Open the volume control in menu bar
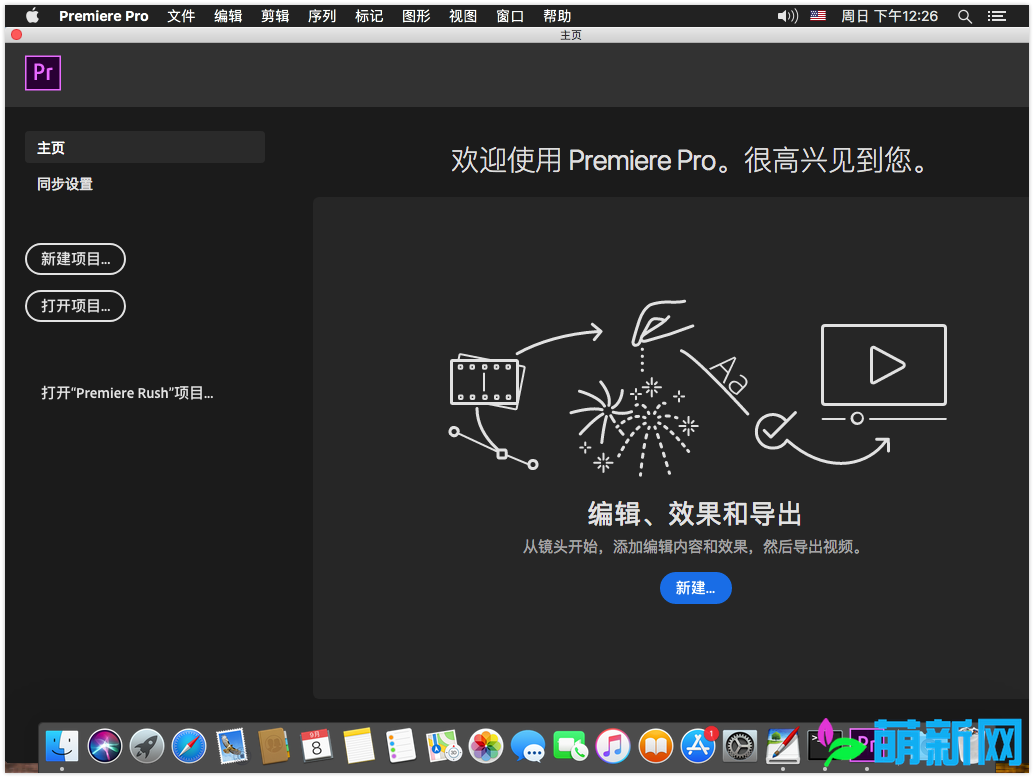 [787, 16]
